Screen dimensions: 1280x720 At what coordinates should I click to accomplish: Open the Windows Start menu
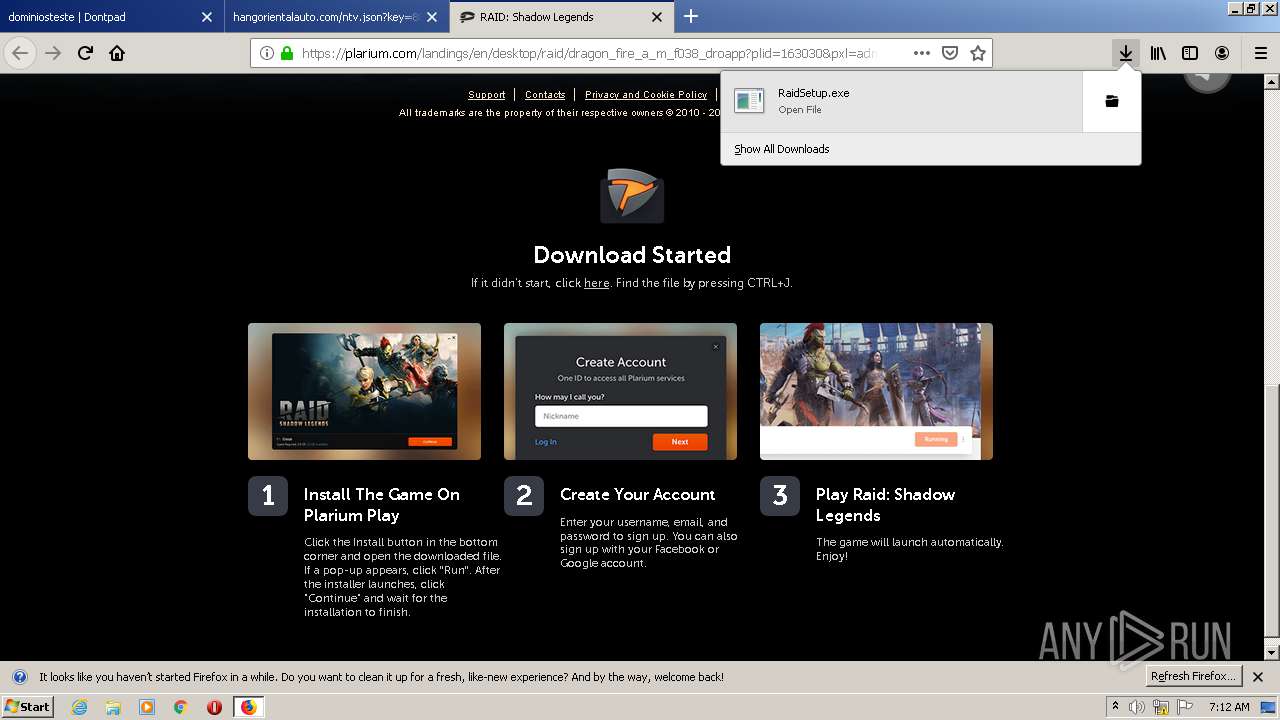pos(27,706)
